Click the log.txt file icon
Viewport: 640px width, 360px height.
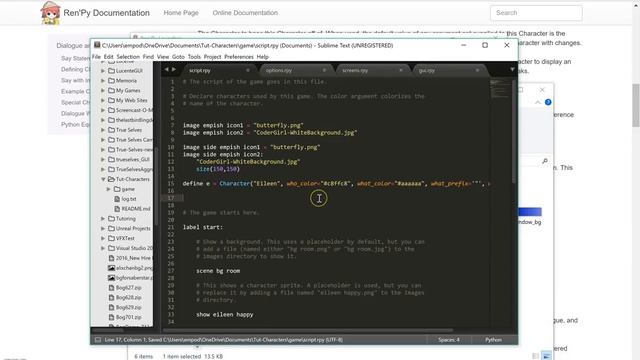click(117, 199)
